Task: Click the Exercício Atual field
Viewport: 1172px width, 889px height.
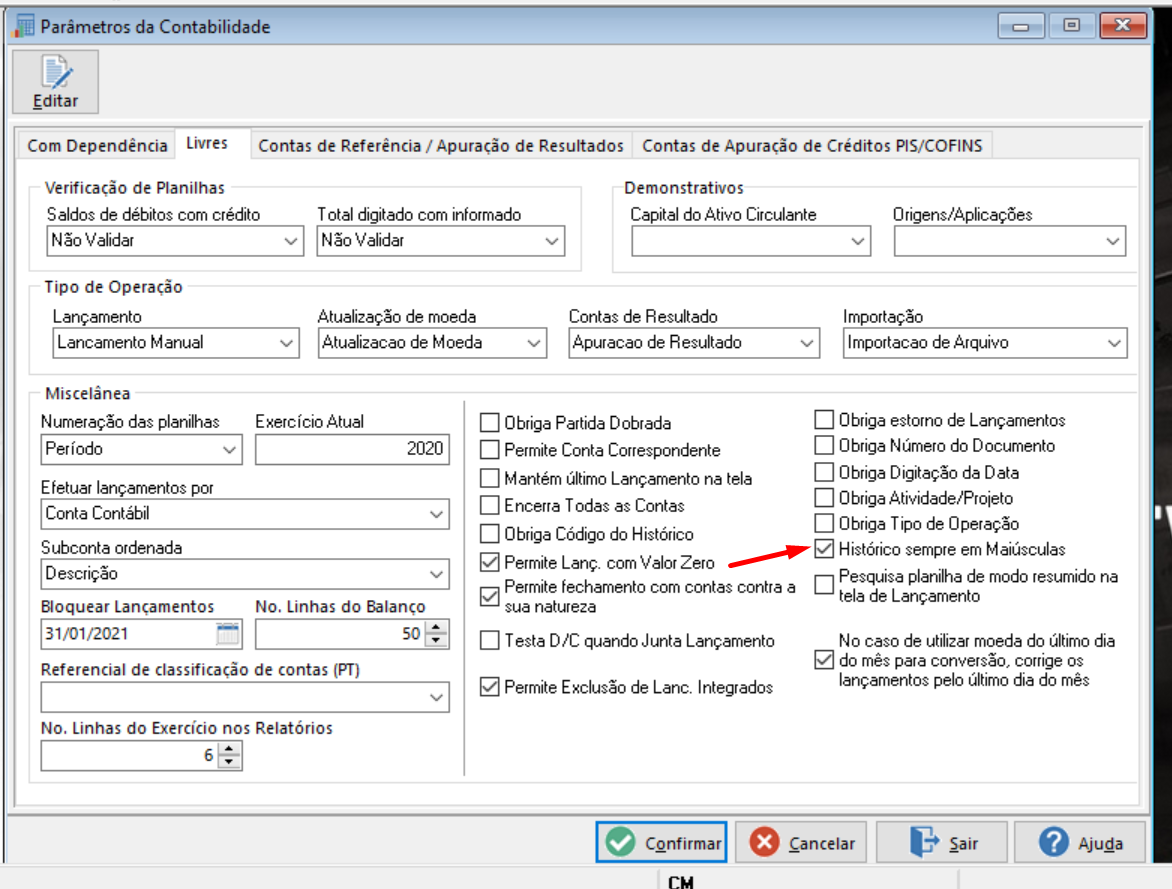Action: click(x=352, y=449)
